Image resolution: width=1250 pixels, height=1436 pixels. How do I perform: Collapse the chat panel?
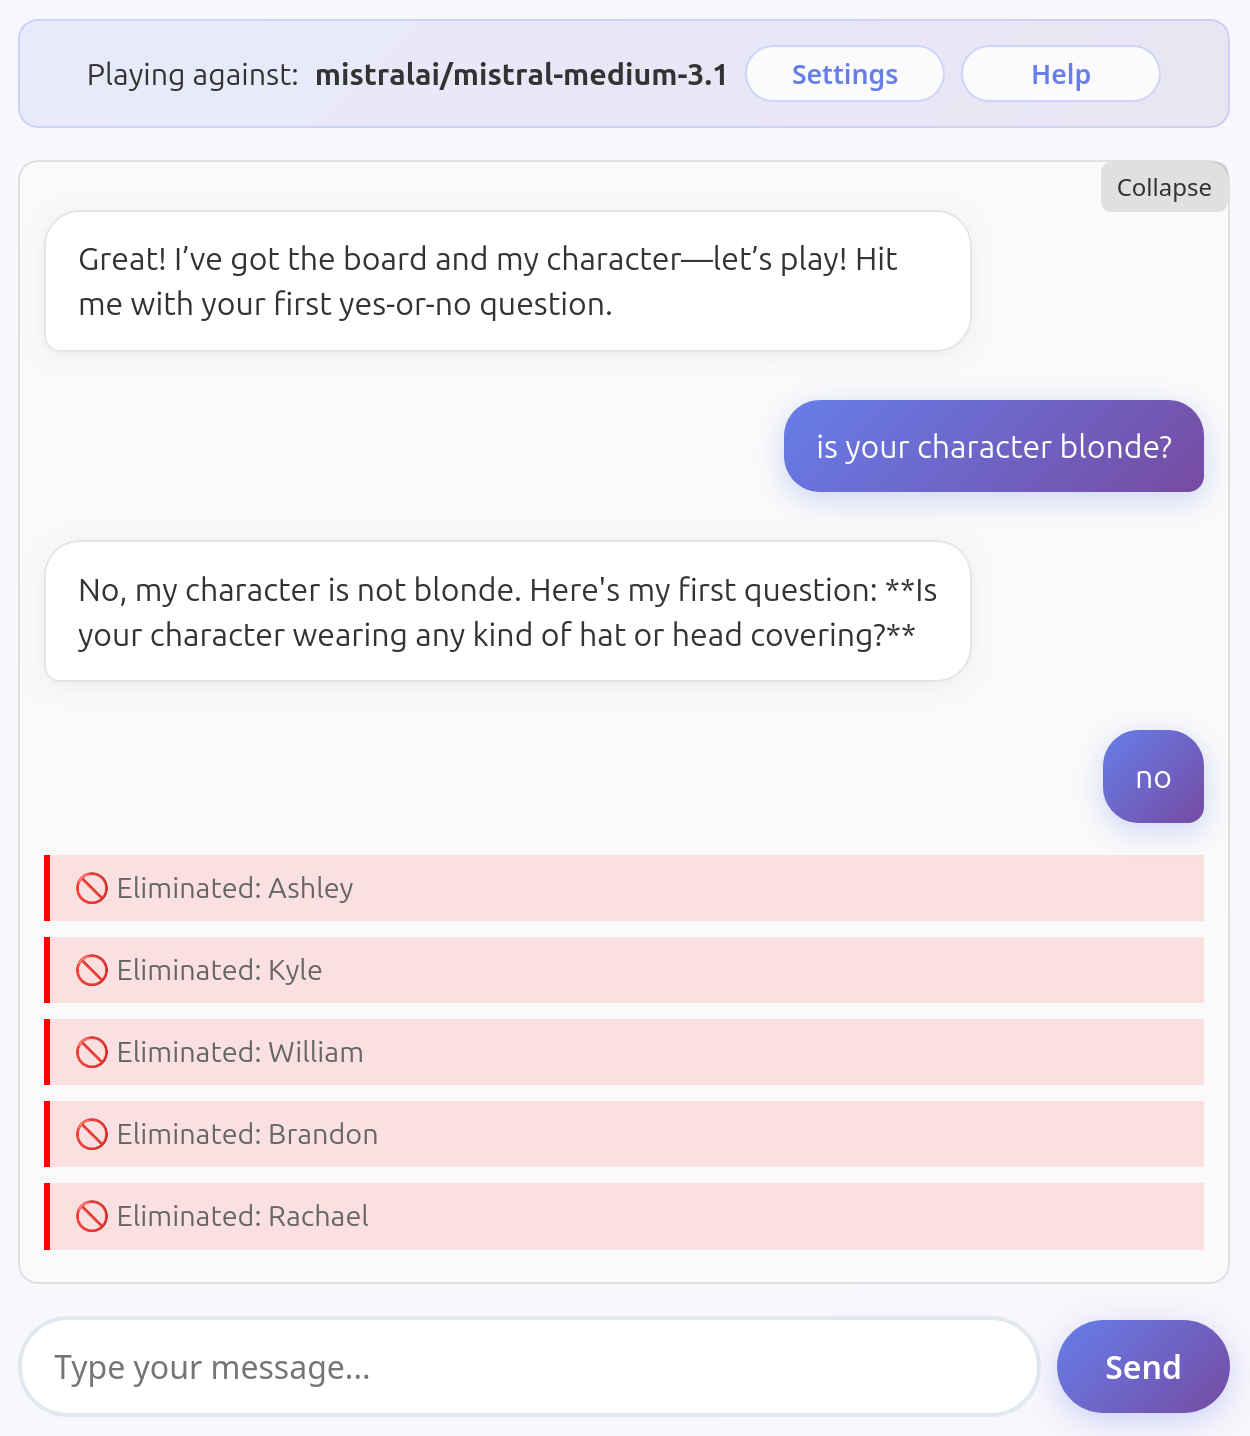[x=1164, y=187]
